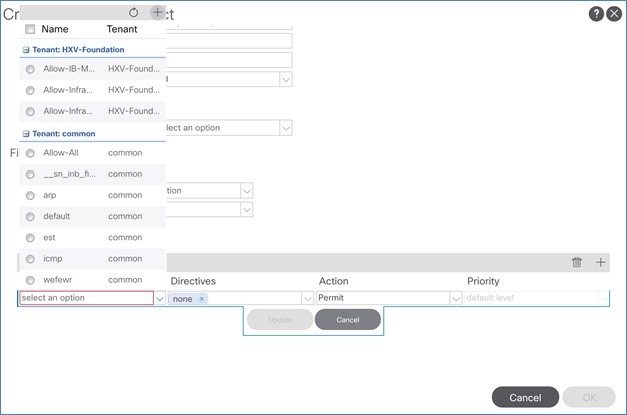
Task: Click the disabled OK button
Action: pos(589,397)
